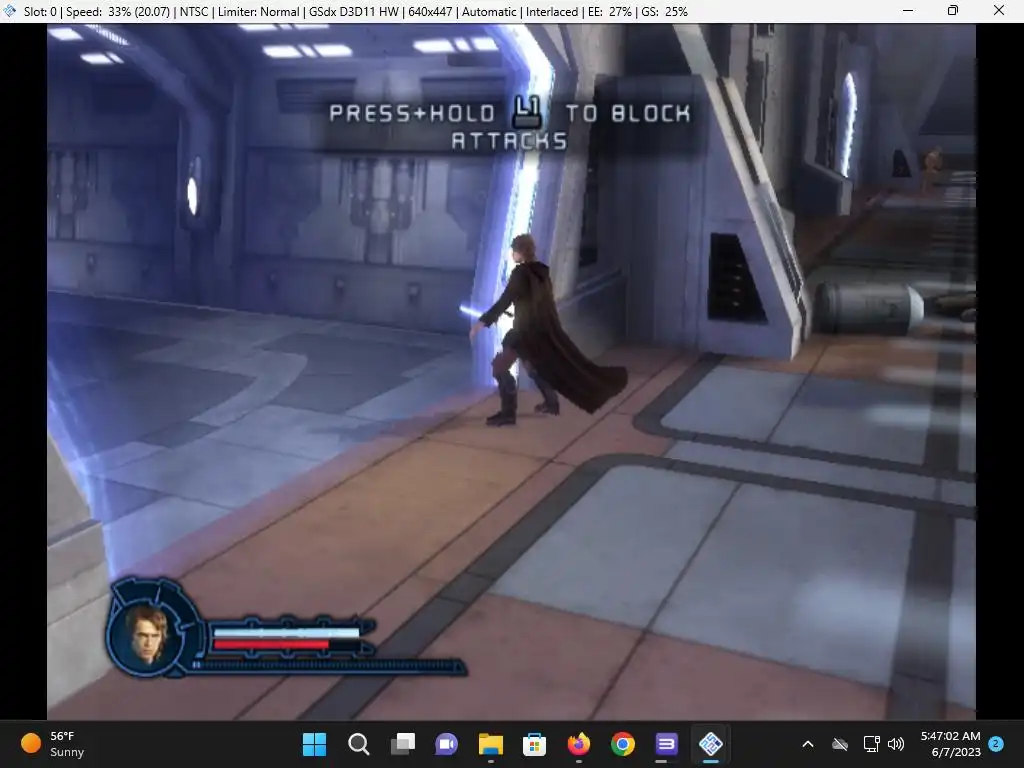The height and width of the screenshot is (768, 1024).
Task: Open the purple notes app on the taskbar
Action: click(666, 744)
